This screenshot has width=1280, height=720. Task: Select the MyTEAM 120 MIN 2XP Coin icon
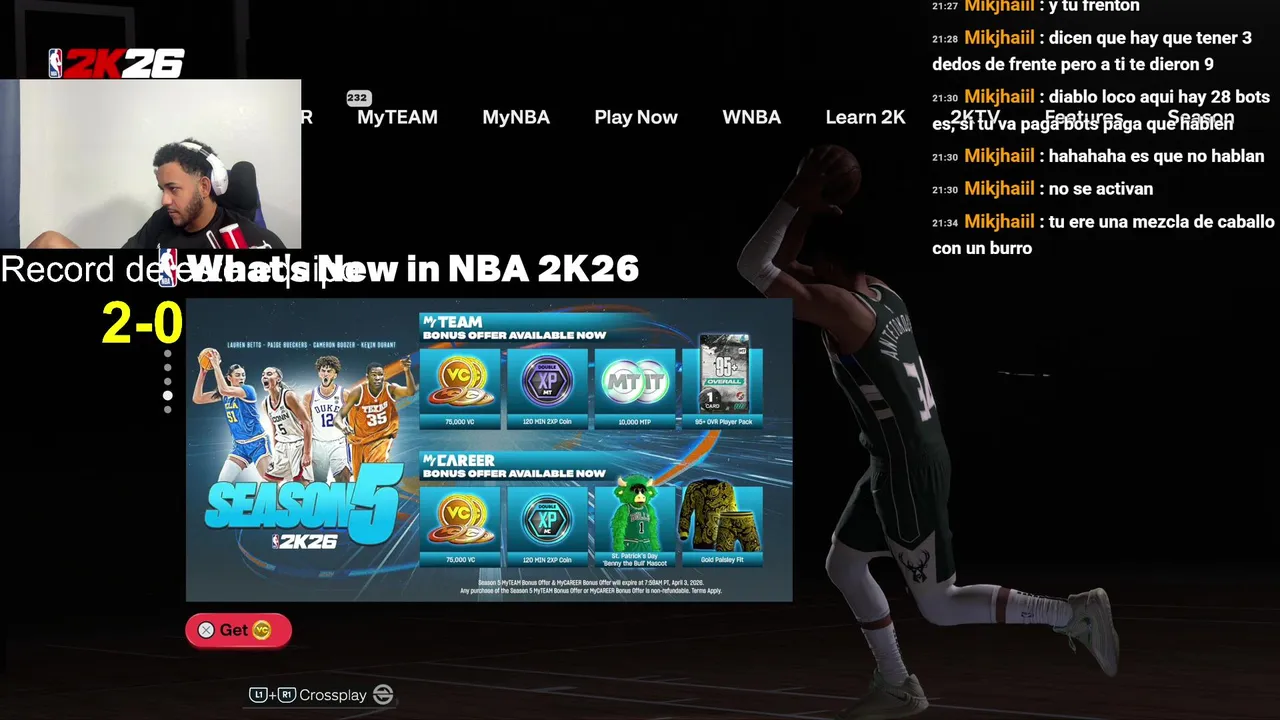547,381
